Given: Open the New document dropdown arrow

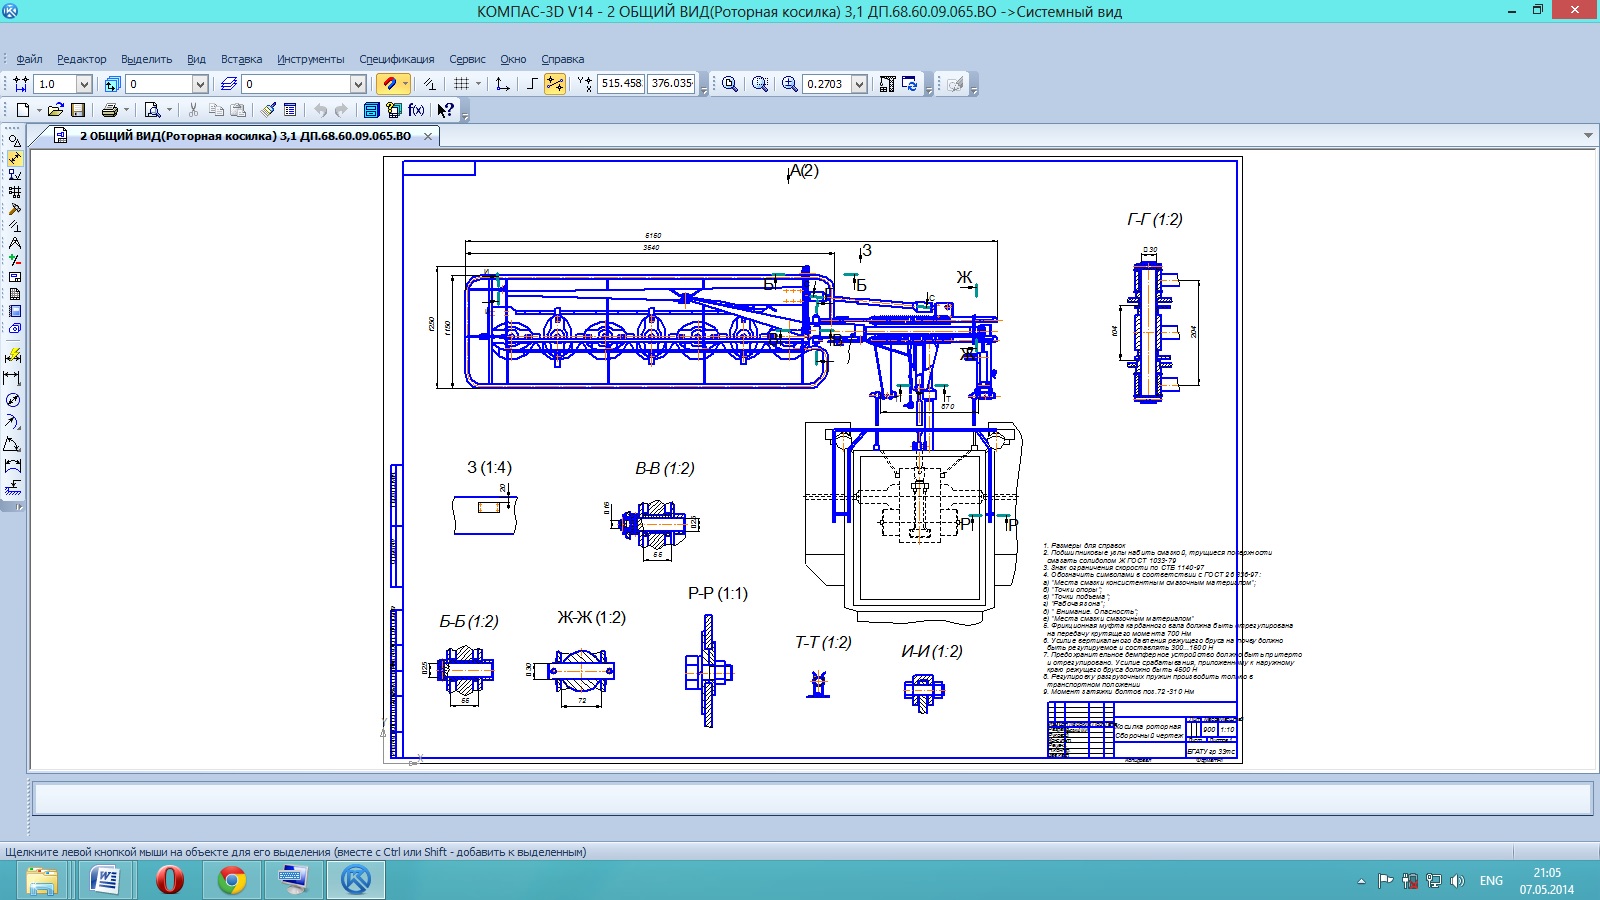Looking at the screenshot, I should click(x=39, y=110).
